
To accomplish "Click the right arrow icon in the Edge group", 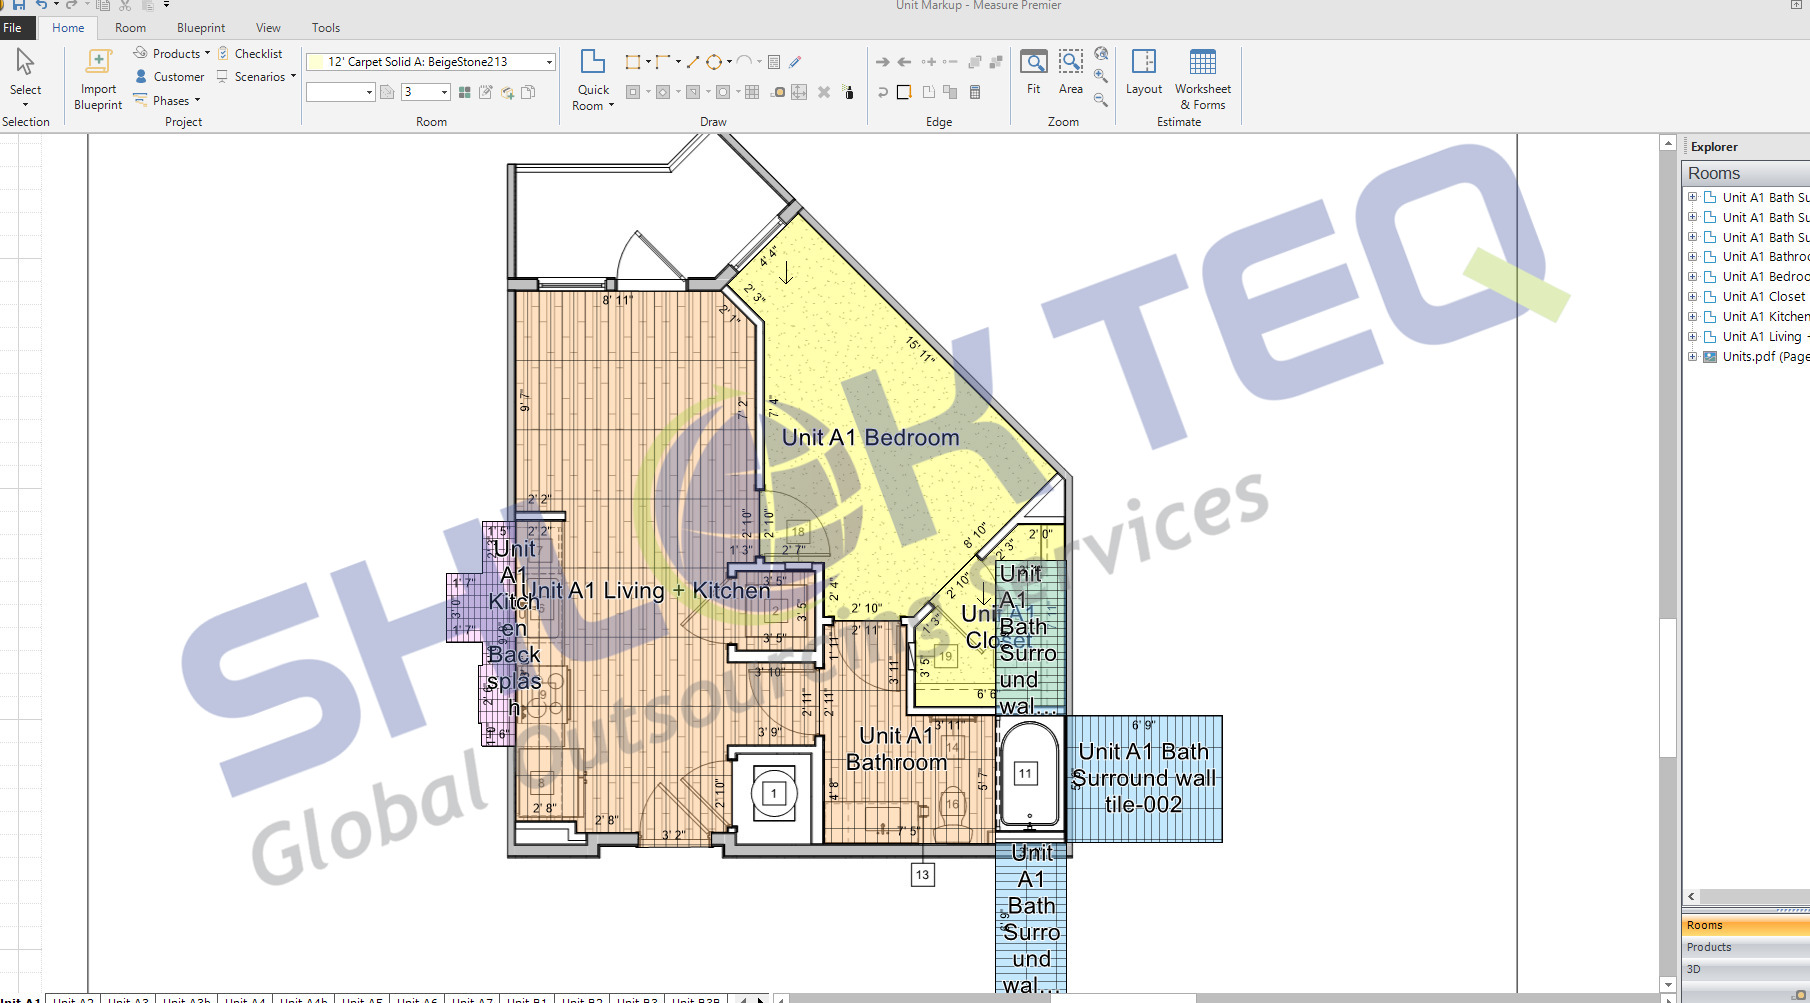I will 882,62.
